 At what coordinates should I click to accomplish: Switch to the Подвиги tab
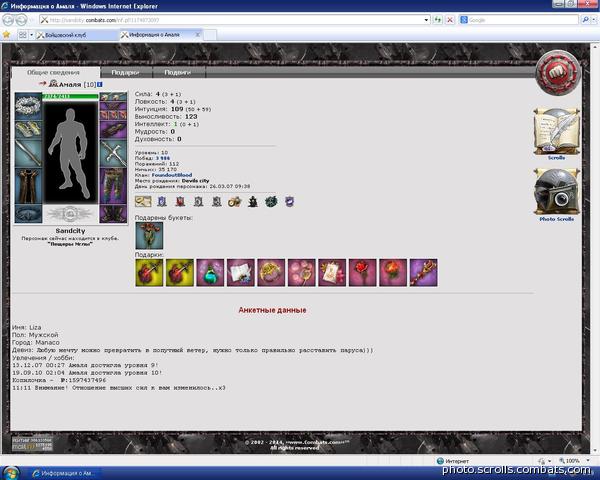click(178, 72)
